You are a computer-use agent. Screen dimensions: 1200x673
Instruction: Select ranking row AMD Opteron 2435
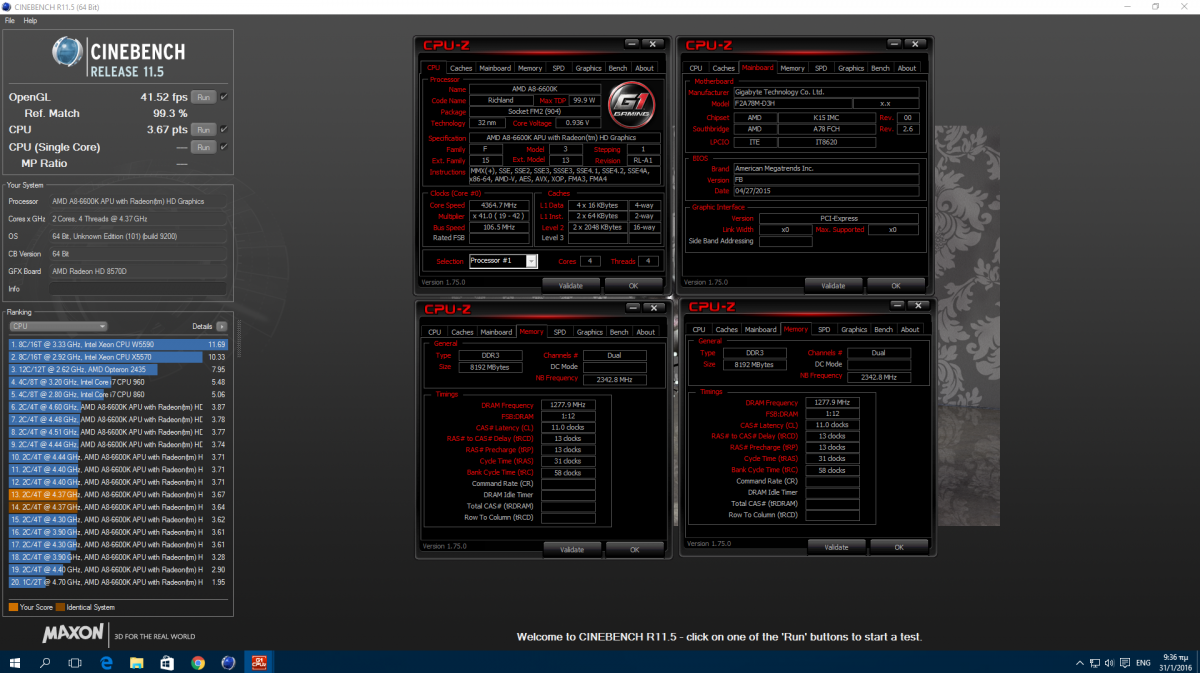point(118,369)
